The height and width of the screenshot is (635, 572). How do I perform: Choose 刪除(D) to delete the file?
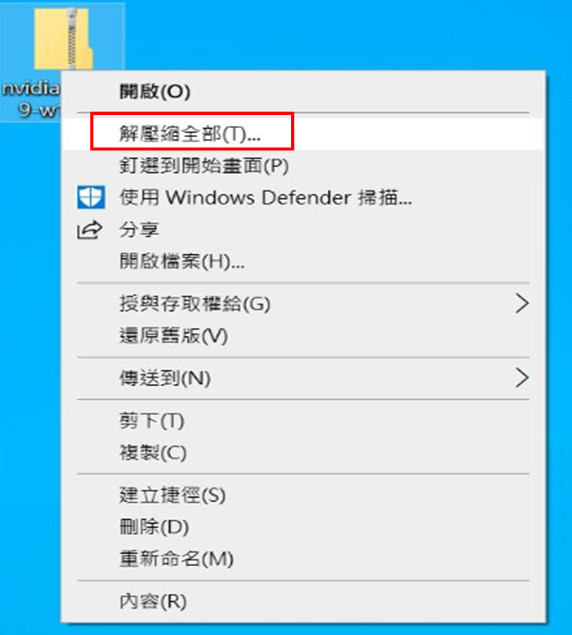coord(303,527)
